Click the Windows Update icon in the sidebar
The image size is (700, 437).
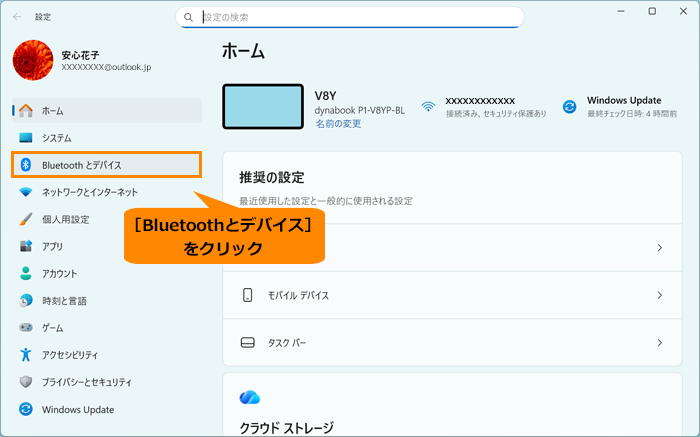click(26, 409)
